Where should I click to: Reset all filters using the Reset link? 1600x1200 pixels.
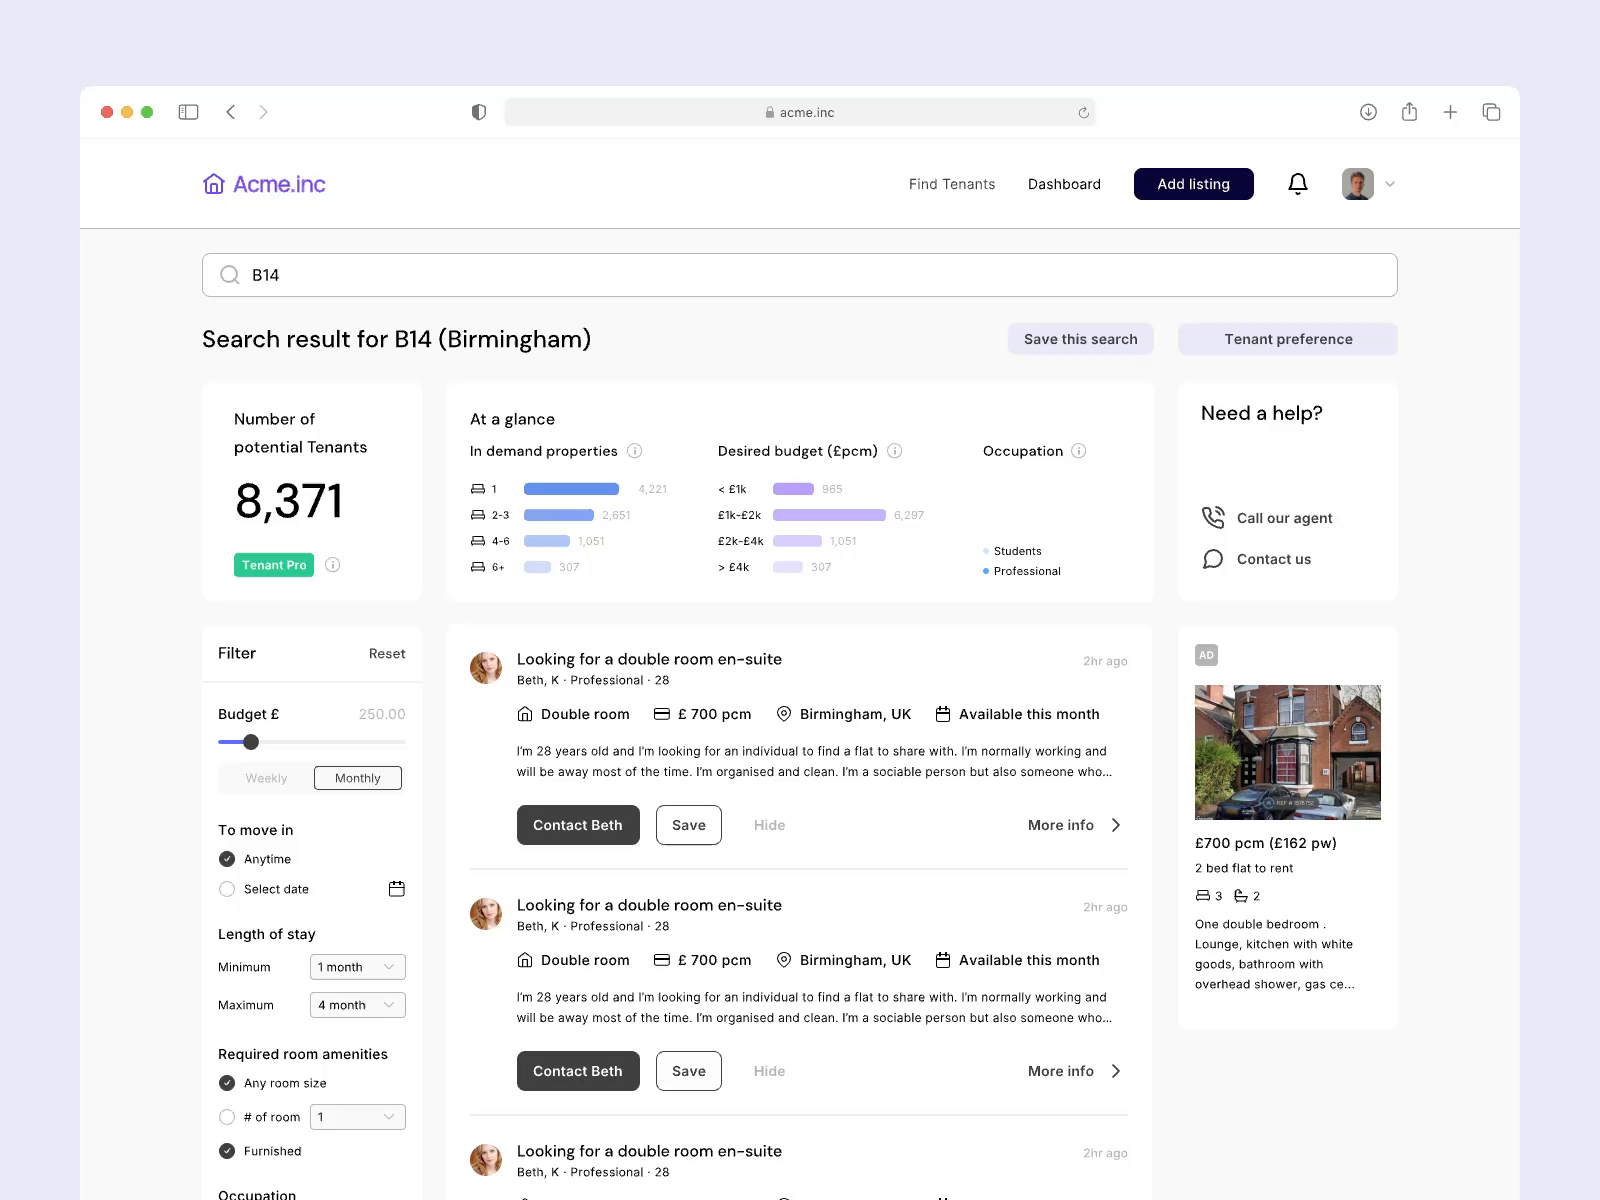[x=387, y=653]
